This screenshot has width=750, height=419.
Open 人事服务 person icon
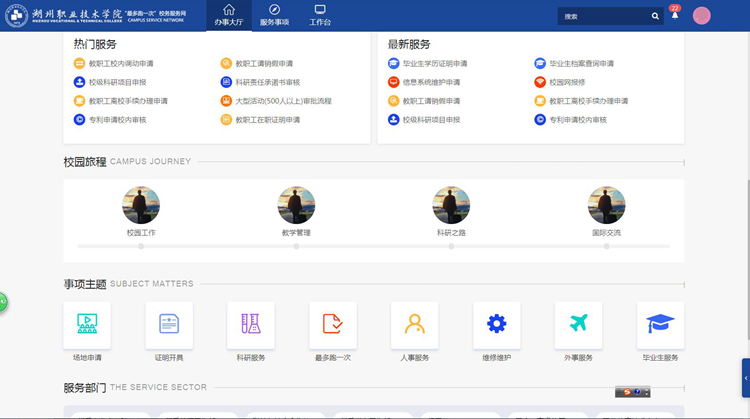point(414,325)
